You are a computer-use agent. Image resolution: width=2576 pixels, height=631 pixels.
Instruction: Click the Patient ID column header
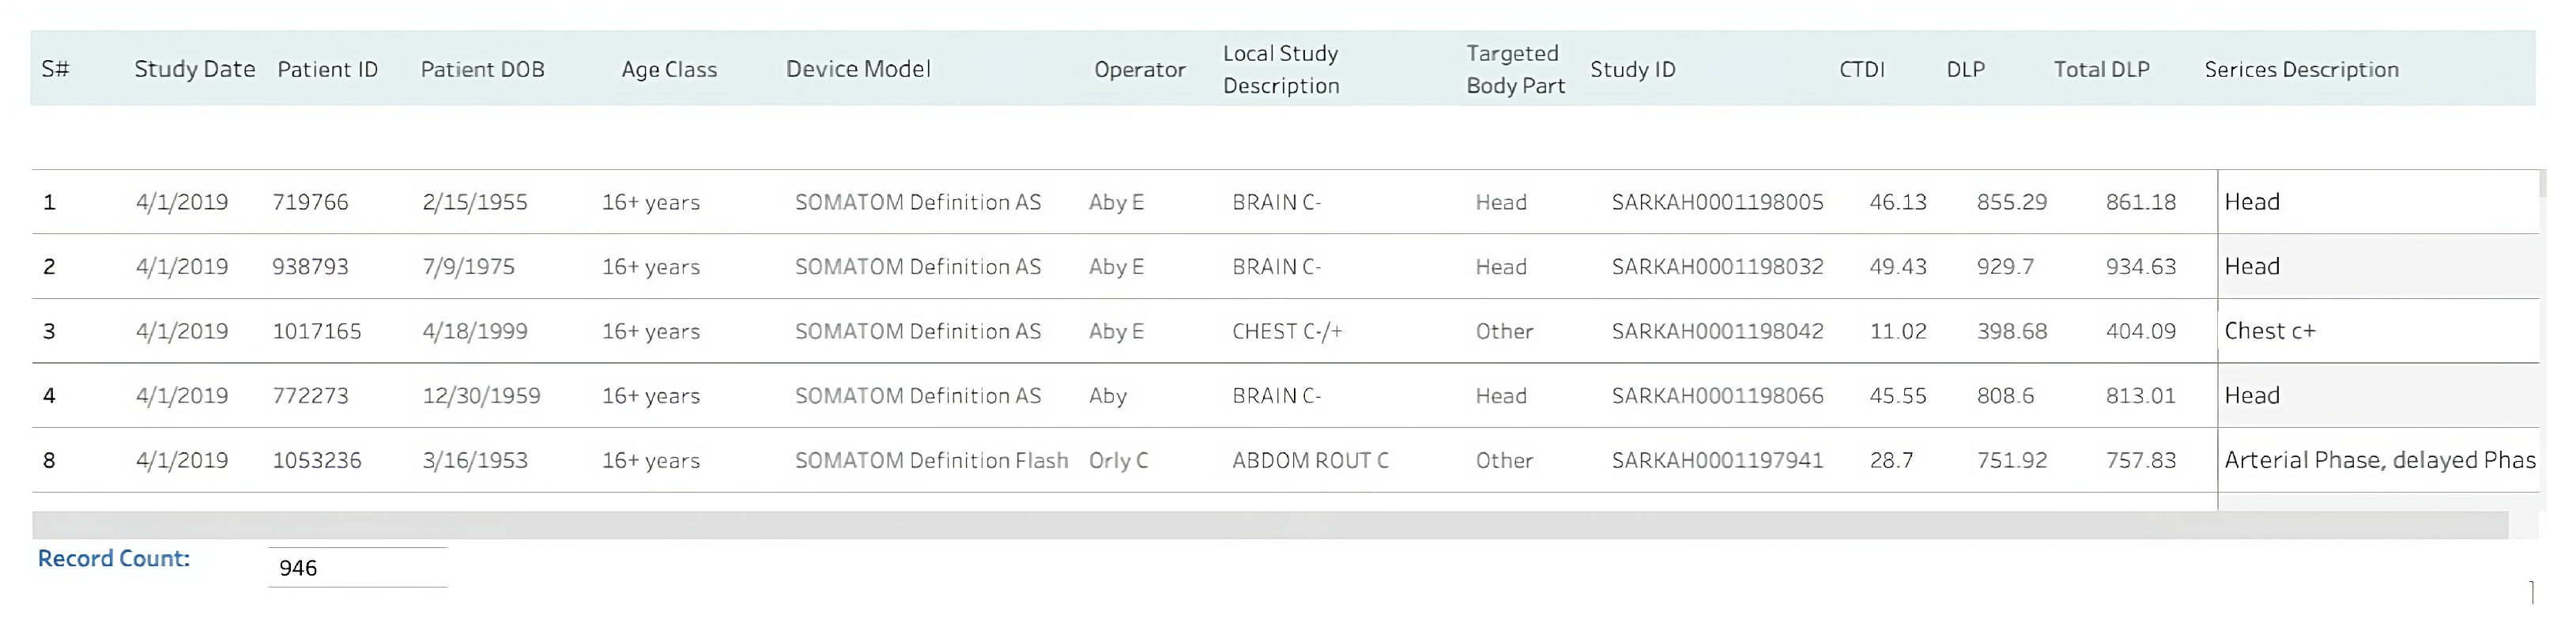pos(327,69)
